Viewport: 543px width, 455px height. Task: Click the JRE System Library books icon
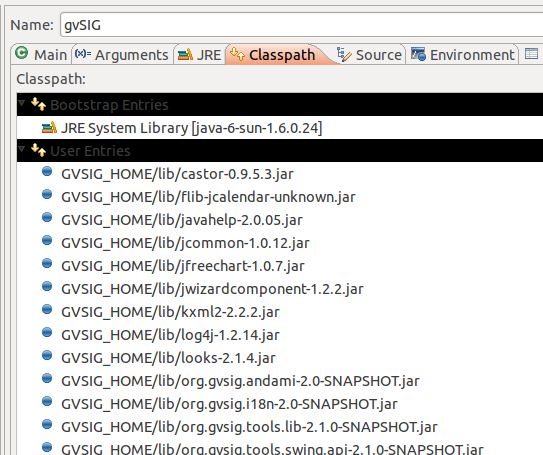click(x=49, y=127)
